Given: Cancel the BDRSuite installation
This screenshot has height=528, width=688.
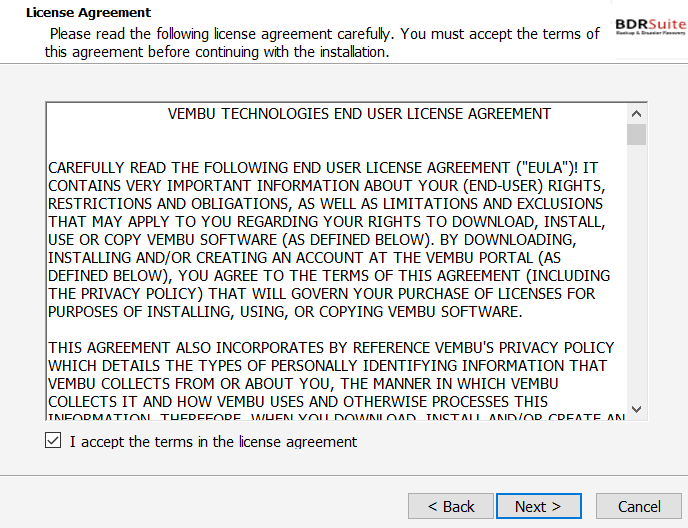Looking at the screenshot, I should (x=639, y=506).
